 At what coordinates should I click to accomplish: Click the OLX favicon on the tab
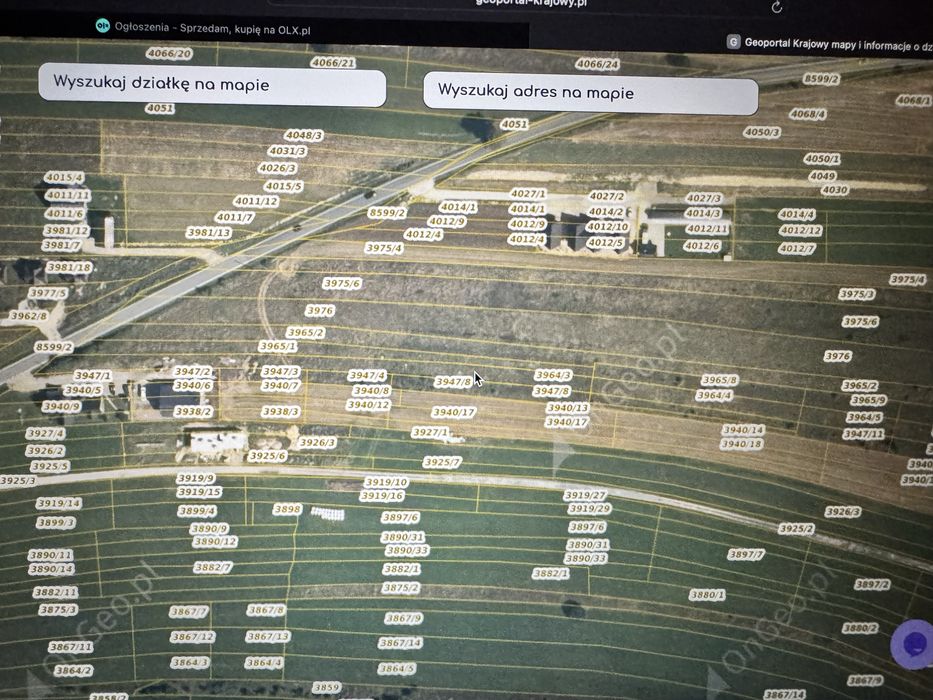tap(102, 26)
